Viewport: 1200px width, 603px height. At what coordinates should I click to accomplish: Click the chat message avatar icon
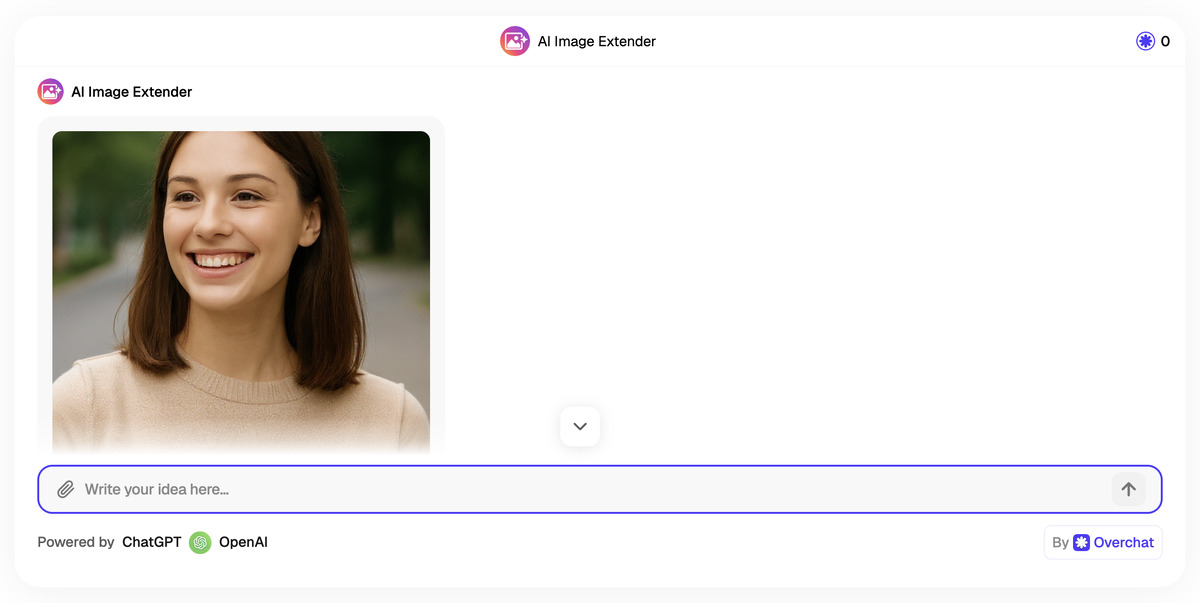pos(50,92)
